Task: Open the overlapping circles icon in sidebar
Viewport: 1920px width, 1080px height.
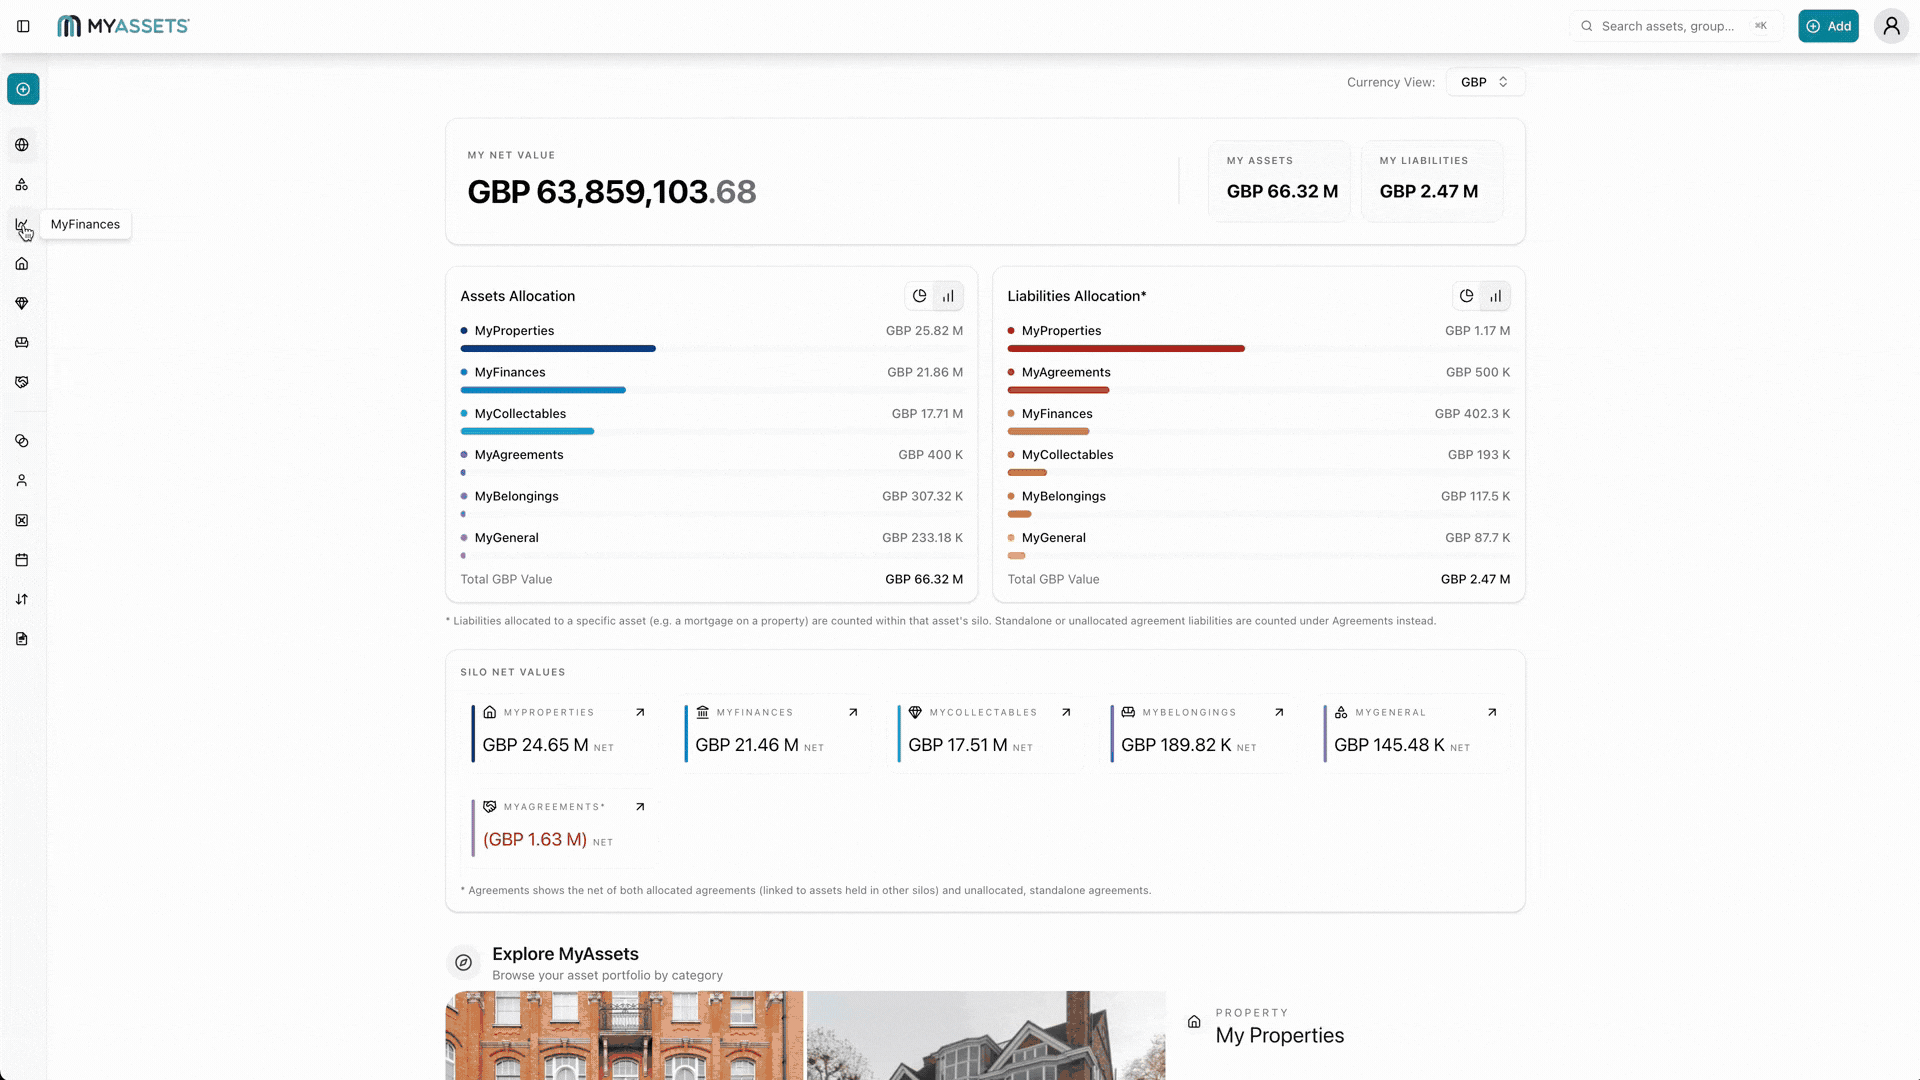Action: (22, 441)
